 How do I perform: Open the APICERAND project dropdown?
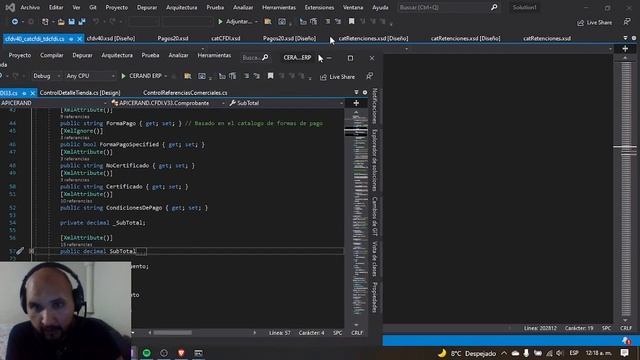(x=53, y=103)
